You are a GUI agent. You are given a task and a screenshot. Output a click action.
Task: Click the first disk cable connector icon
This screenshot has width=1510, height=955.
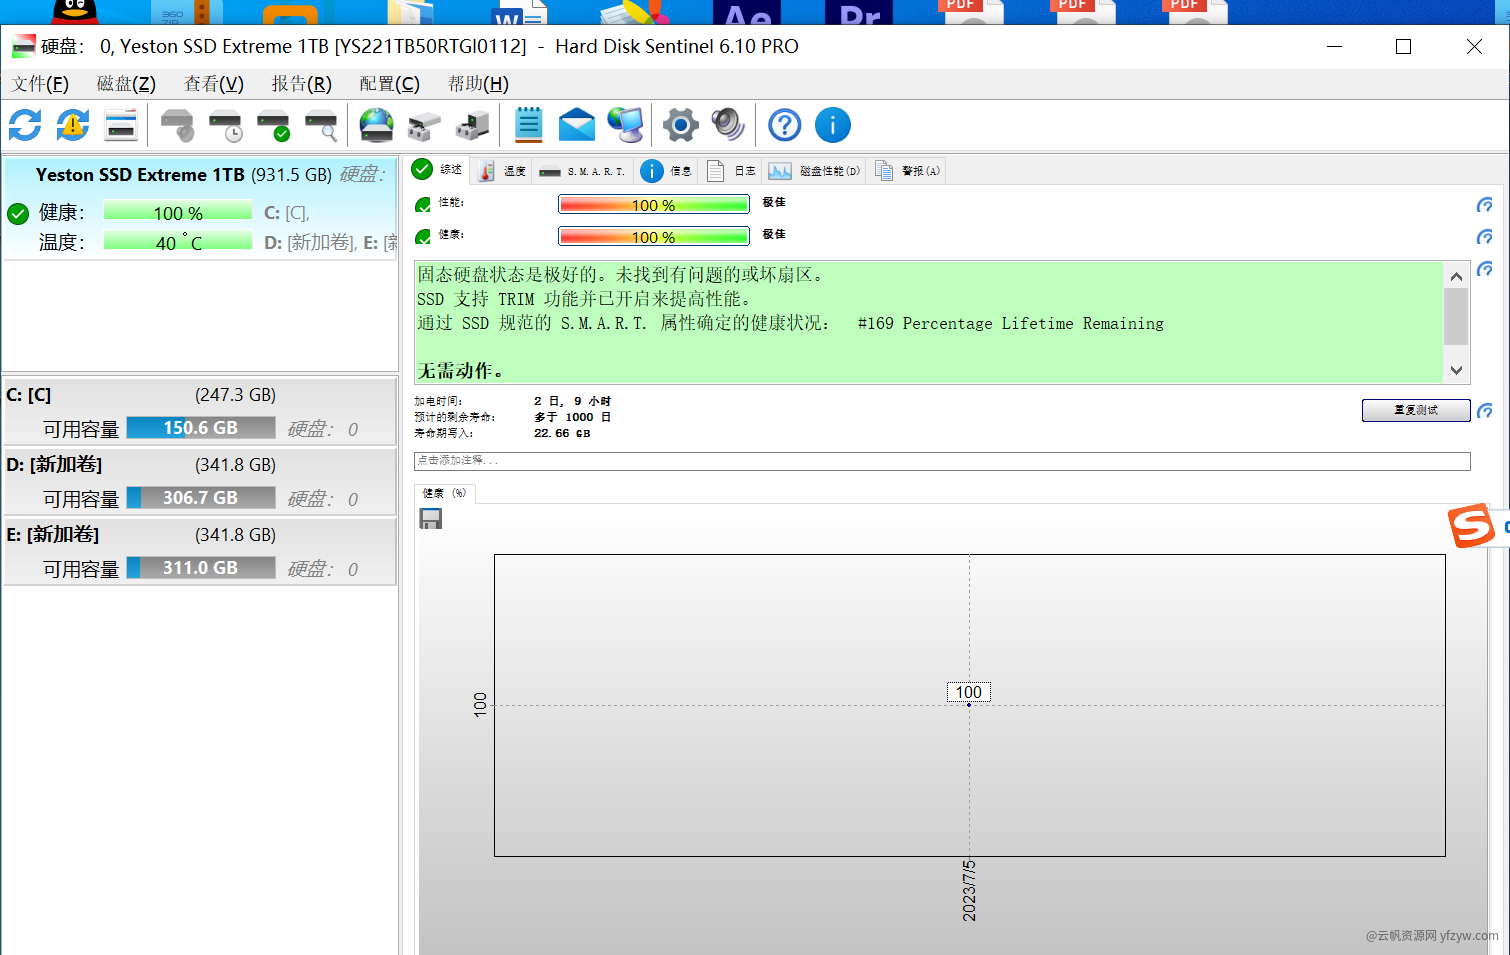(424, 125)
